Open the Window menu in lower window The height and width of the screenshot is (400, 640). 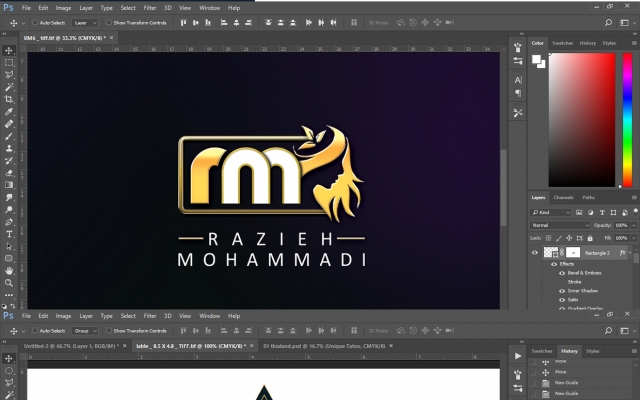[209, 316]
